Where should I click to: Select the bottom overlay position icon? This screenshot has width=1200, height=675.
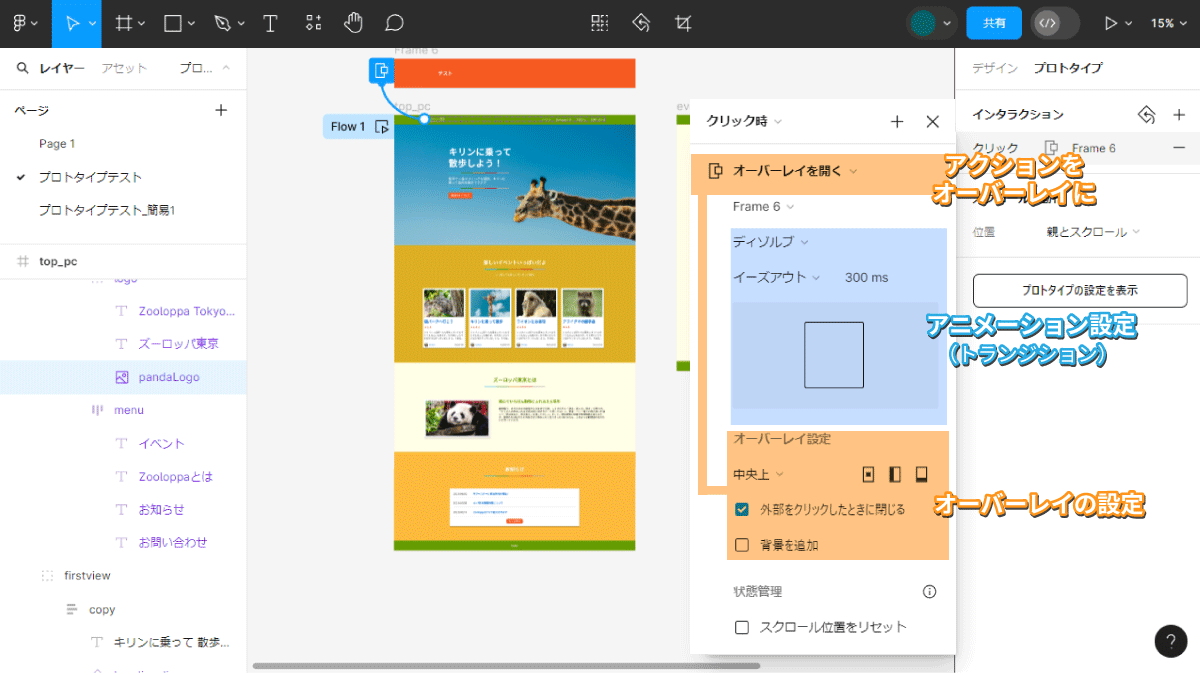[x=921, y=474]
